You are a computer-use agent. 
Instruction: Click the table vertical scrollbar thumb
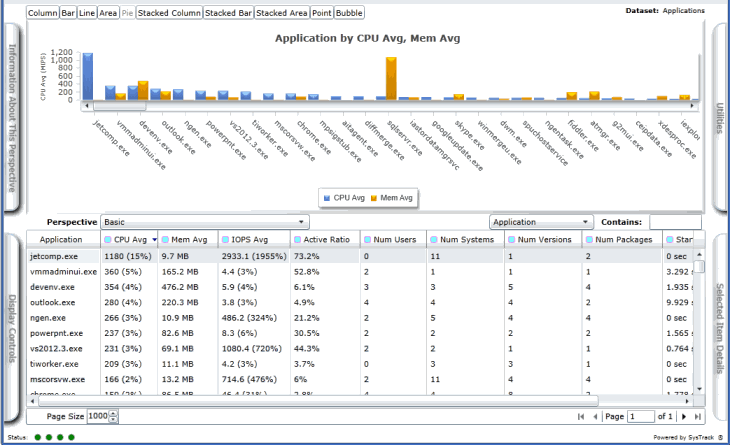pyautogui.click(x=699, y=267)
